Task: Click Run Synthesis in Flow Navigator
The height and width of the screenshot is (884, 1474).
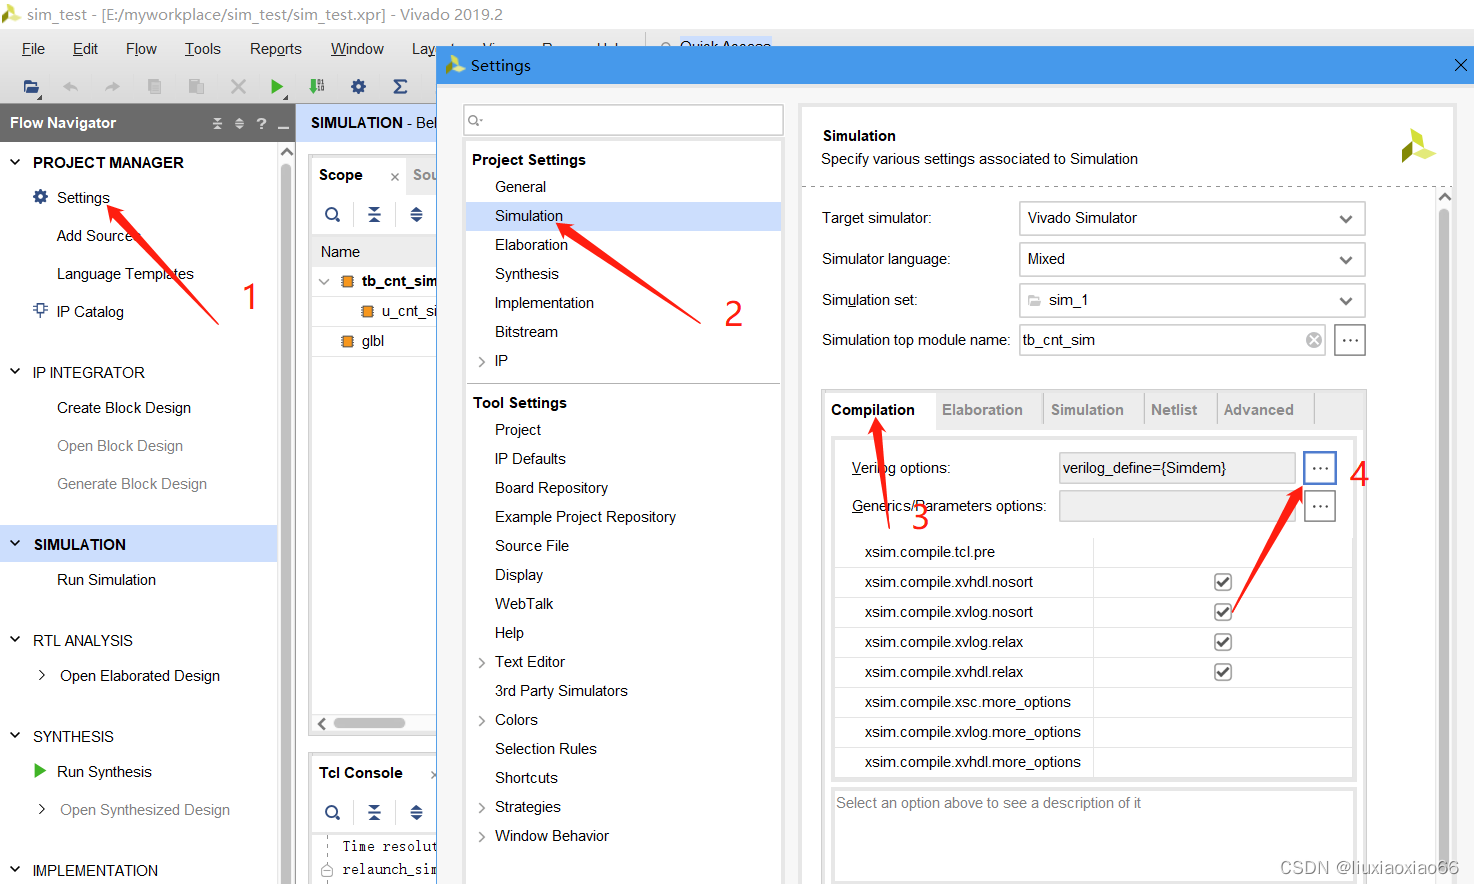Action: pyautogui.click(x=104, y=772)
